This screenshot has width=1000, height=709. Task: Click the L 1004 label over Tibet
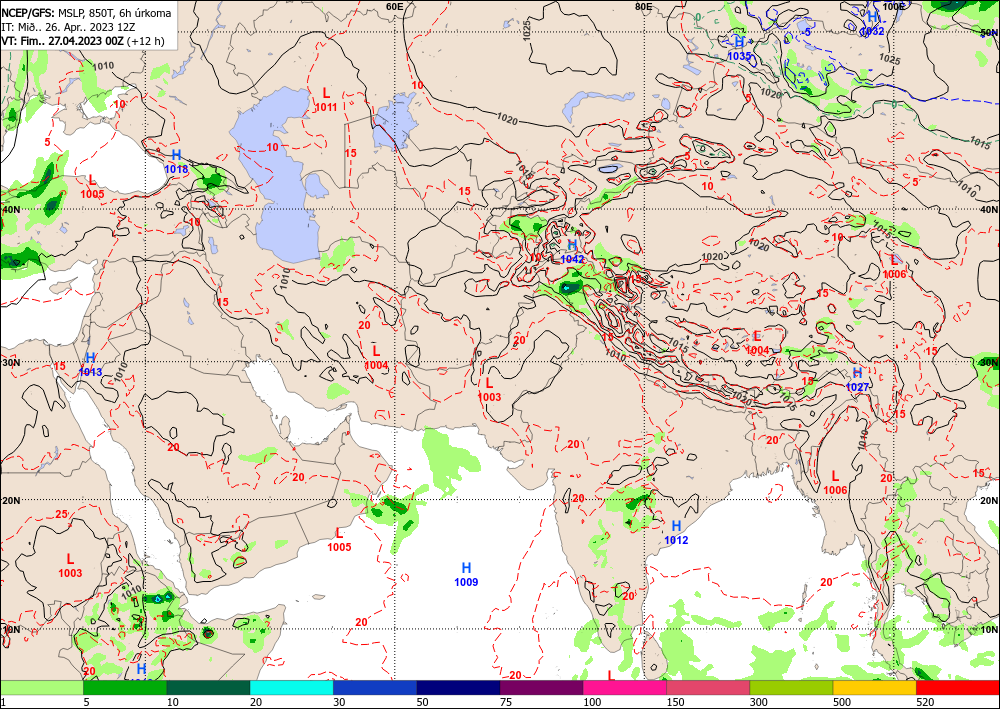point(758,343)
